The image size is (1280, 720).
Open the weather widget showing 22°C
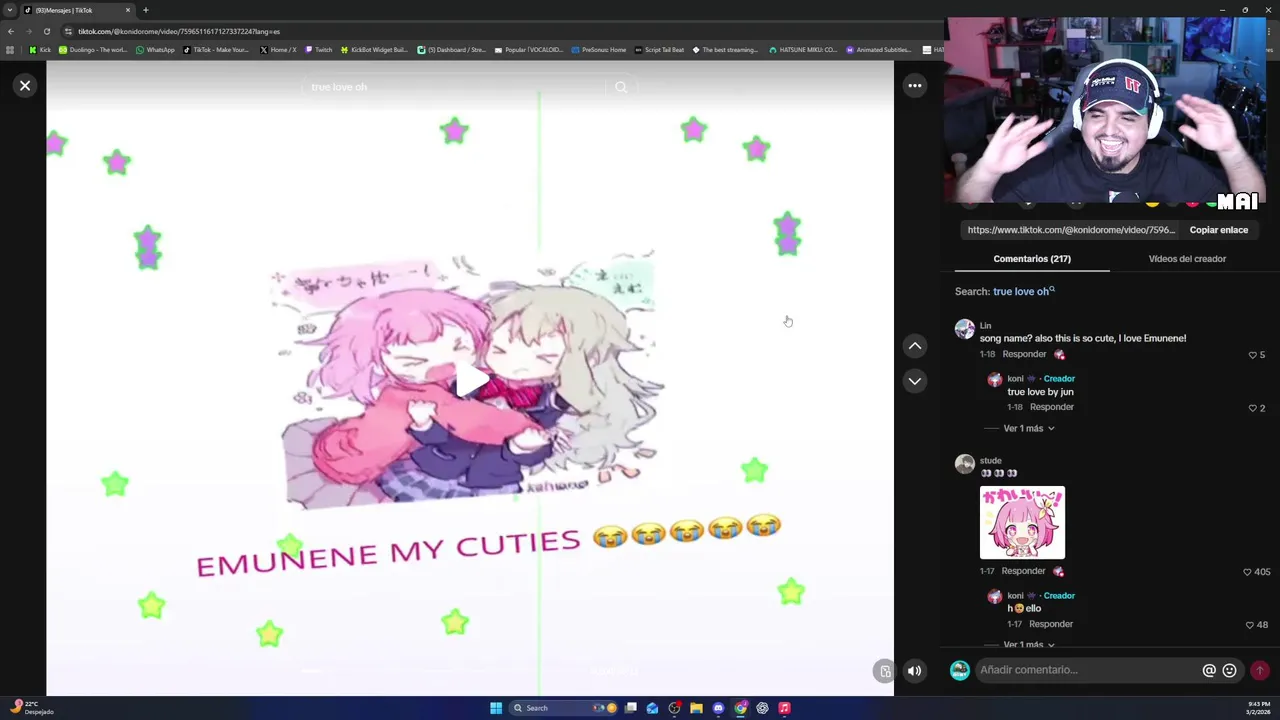[x=30, y=708]
